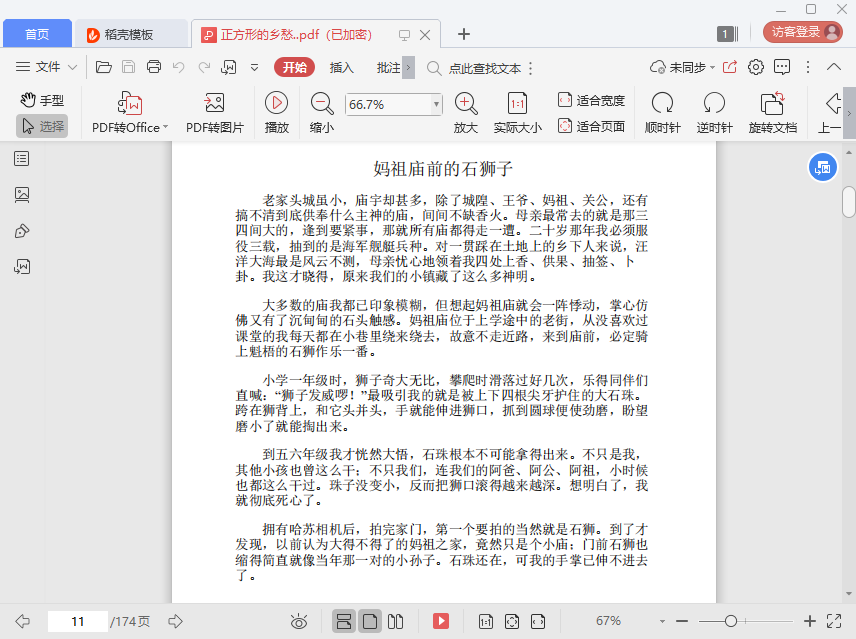Open the 67% zoom dropdown in status bar

662,621
